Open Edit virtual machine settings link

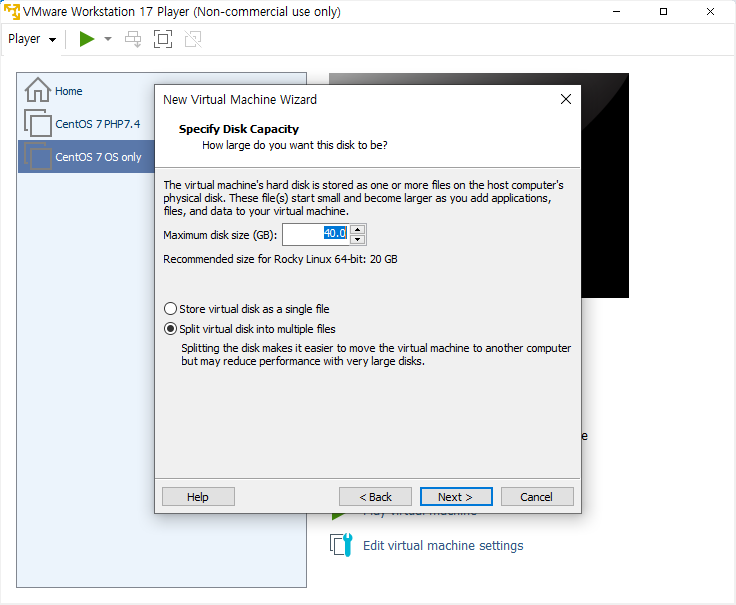[x=443, y=545]
